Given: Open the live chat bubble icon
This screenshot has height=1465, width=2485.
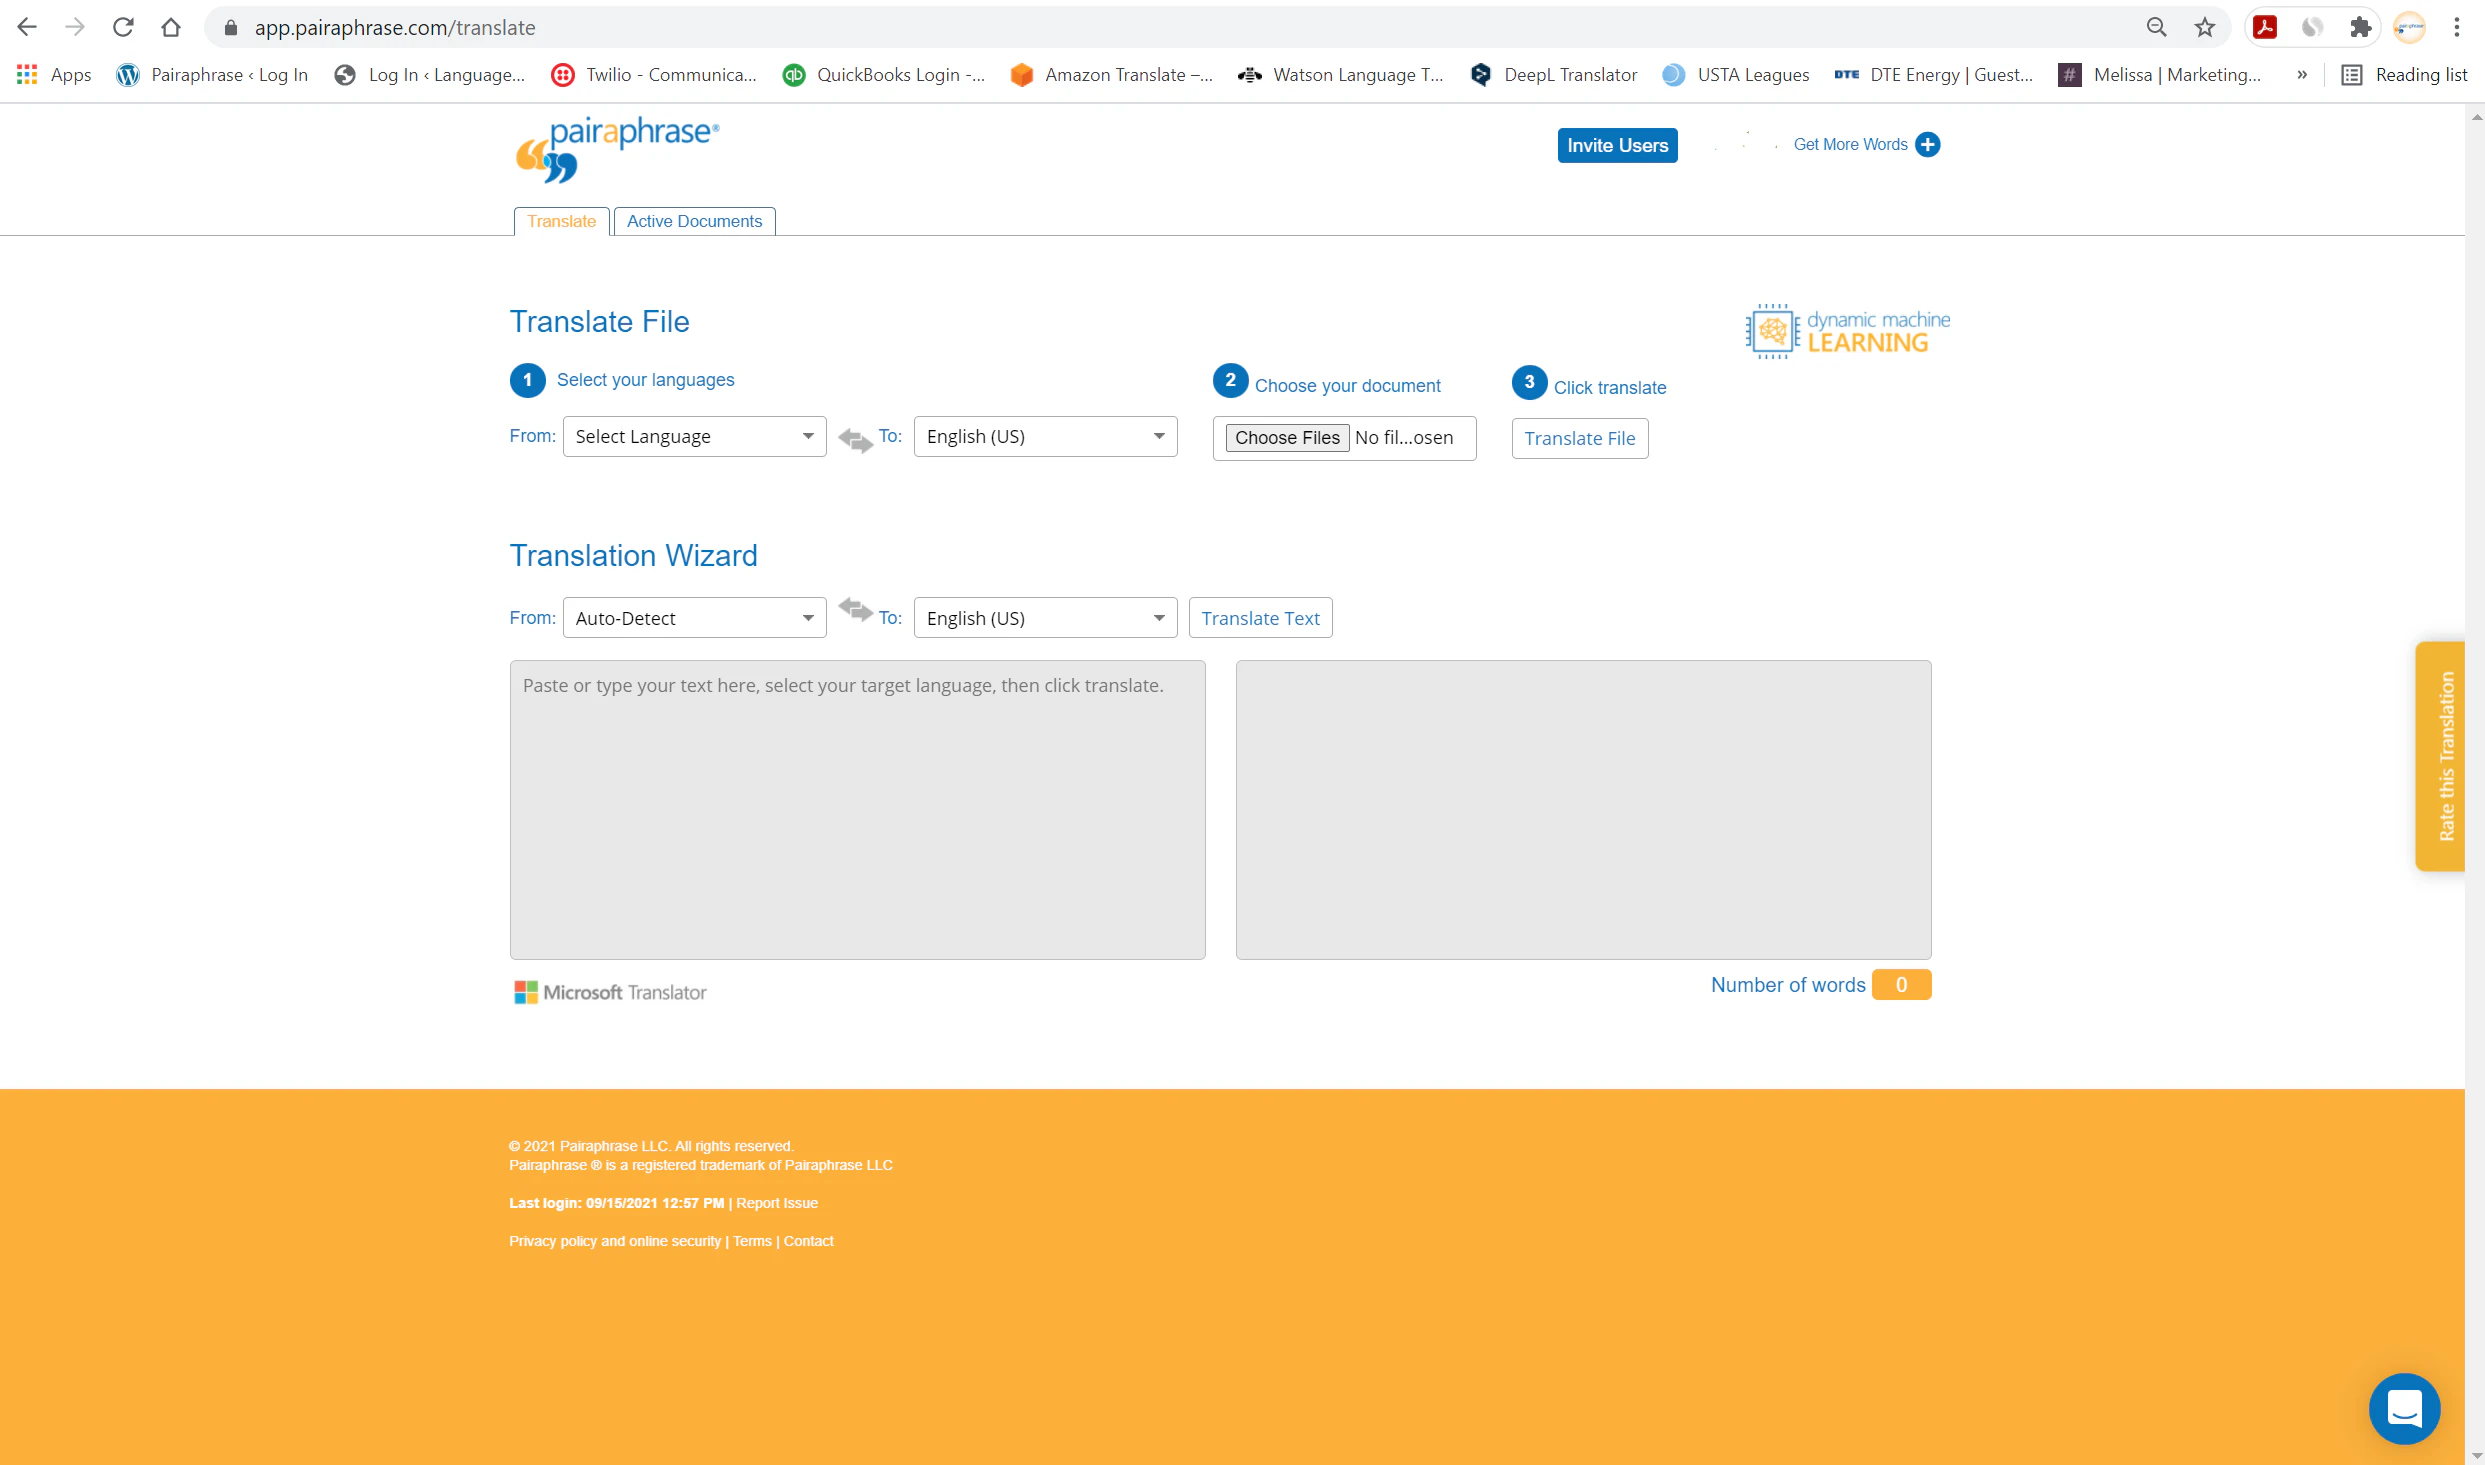Looking at the screenshot, I should (2404, 1409).
